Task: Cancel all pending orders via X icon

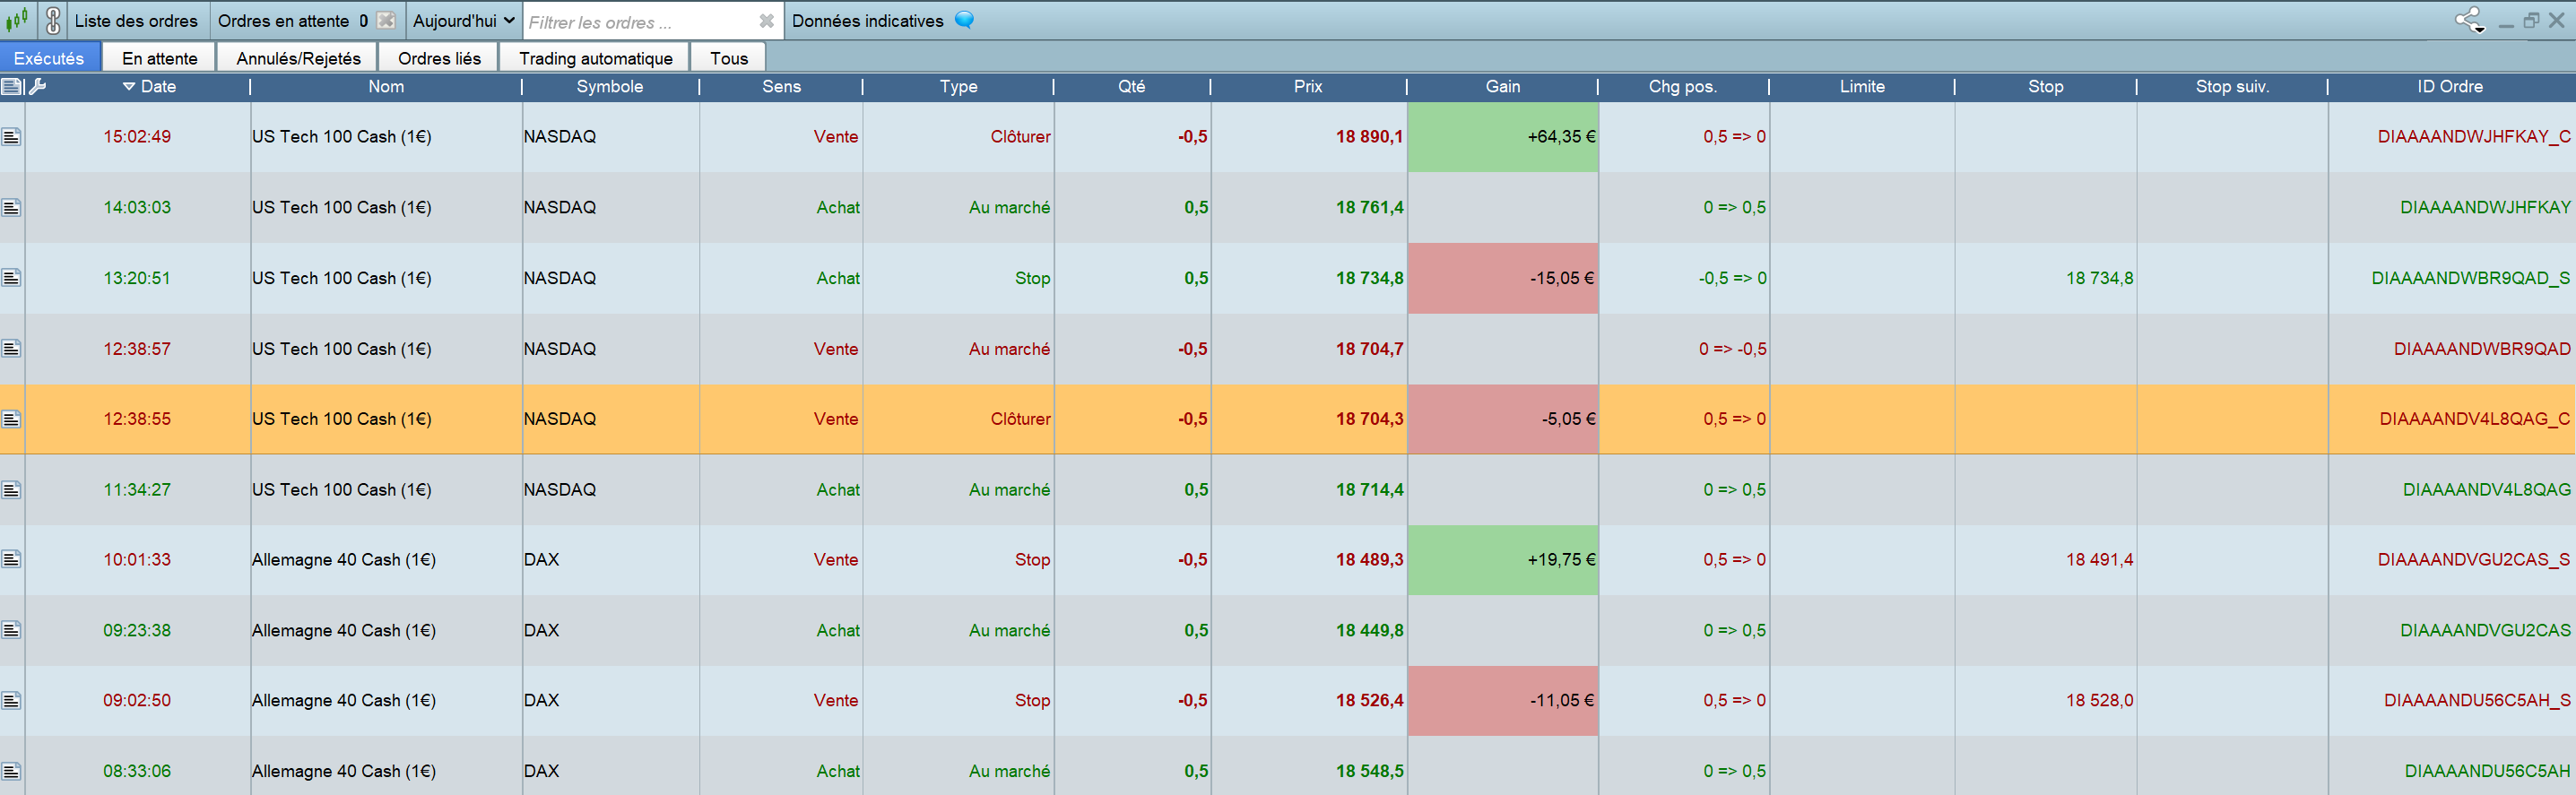Action: [386, 20]
